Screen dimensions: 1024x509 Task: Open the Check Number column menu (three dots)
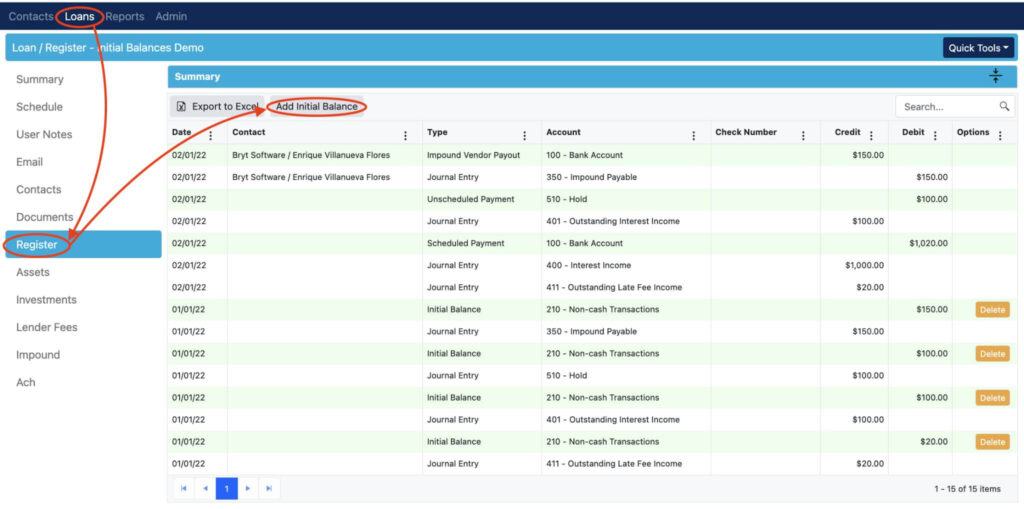click(803, 135)
